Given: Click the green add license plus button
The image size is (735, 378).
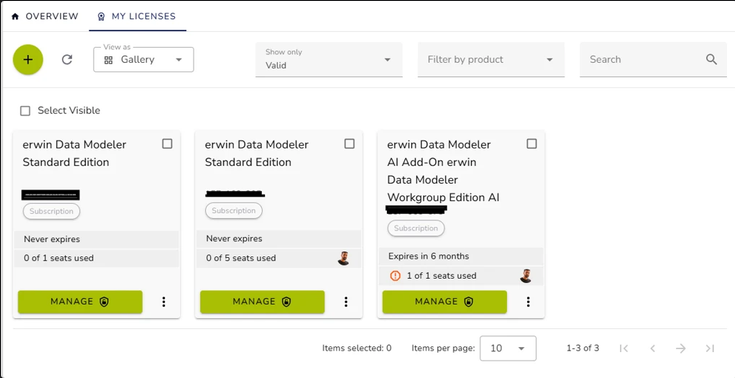Looking at the screenshot, I should [x=28, y=60].
